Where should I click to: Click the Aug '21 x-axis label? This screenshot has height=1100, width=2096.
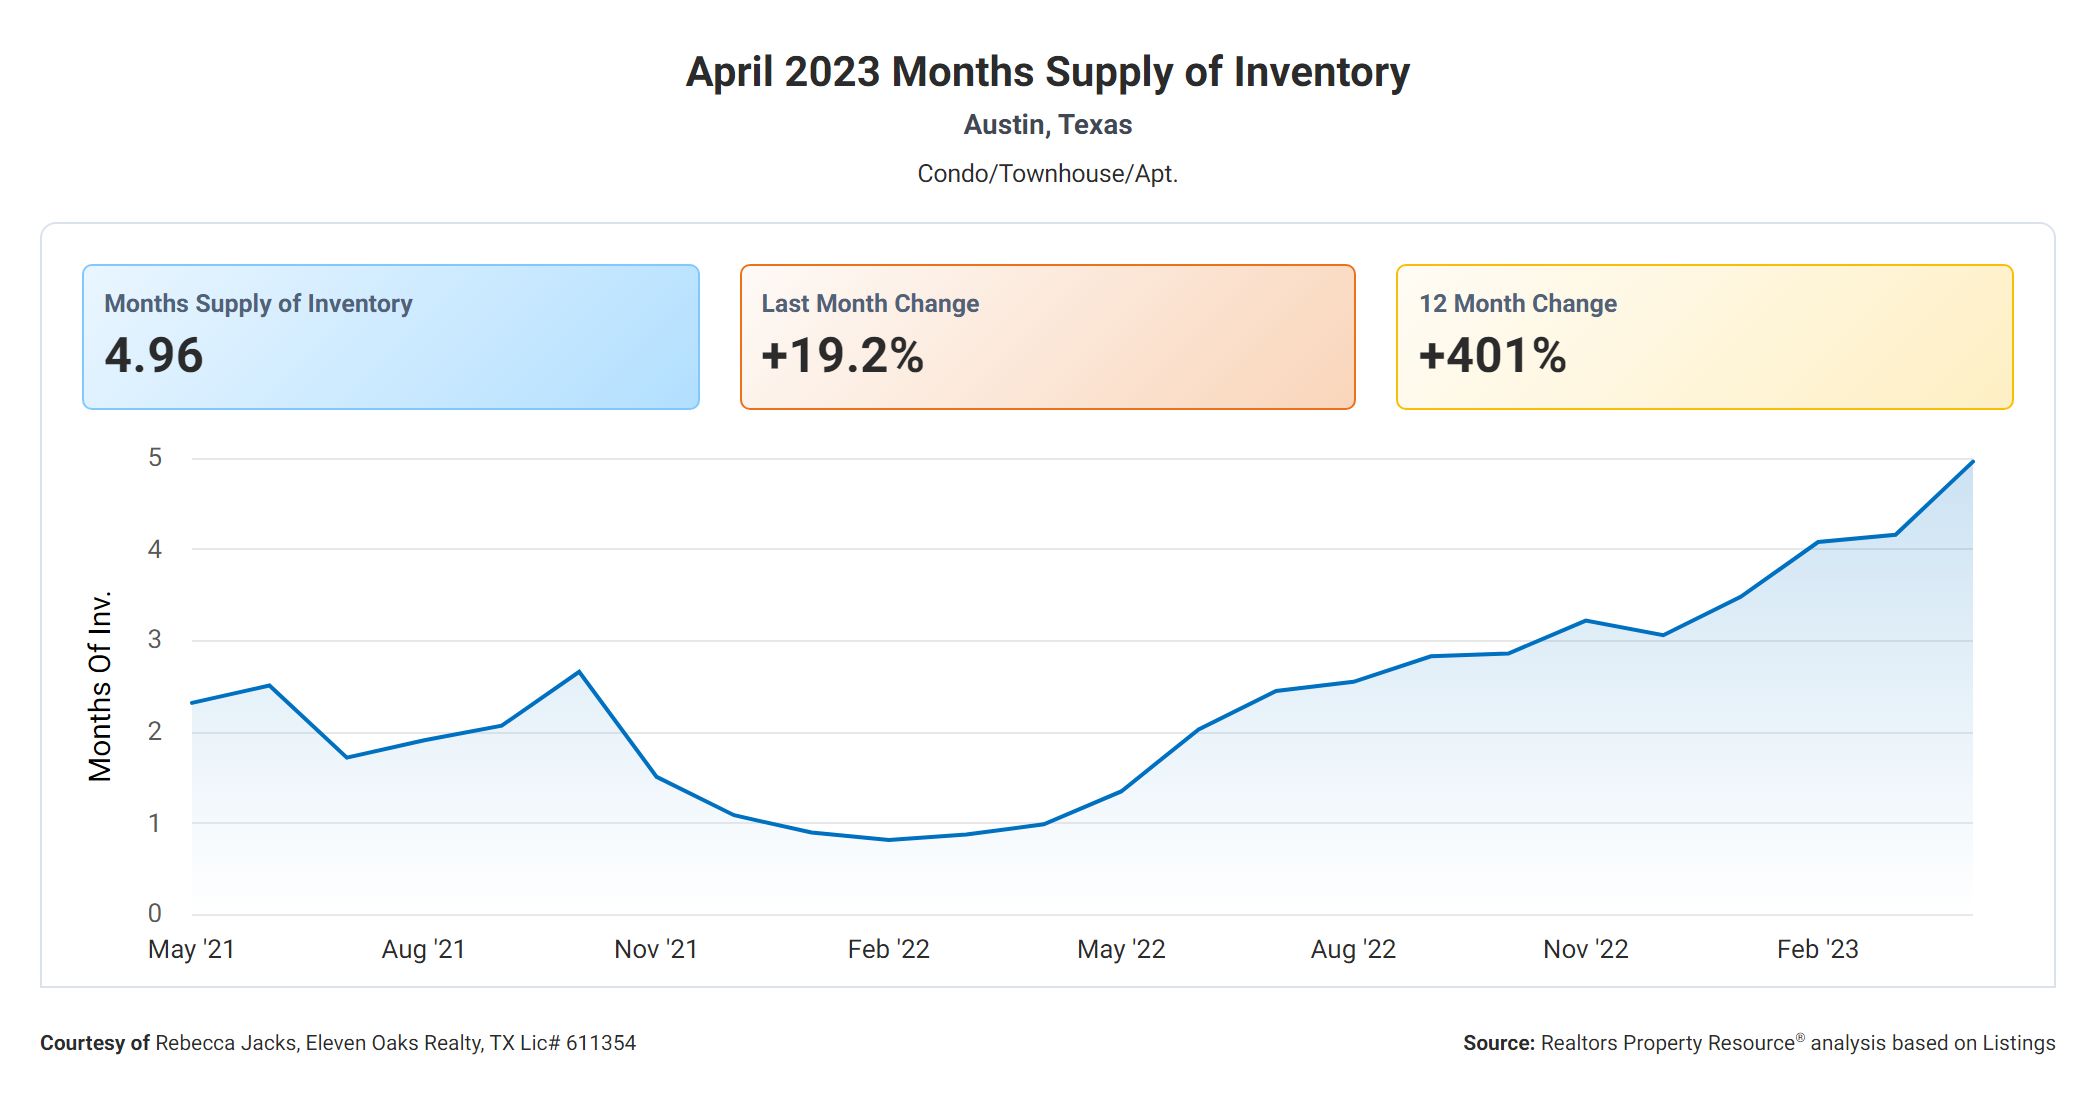pyautogui.click(x=423, y=949)
